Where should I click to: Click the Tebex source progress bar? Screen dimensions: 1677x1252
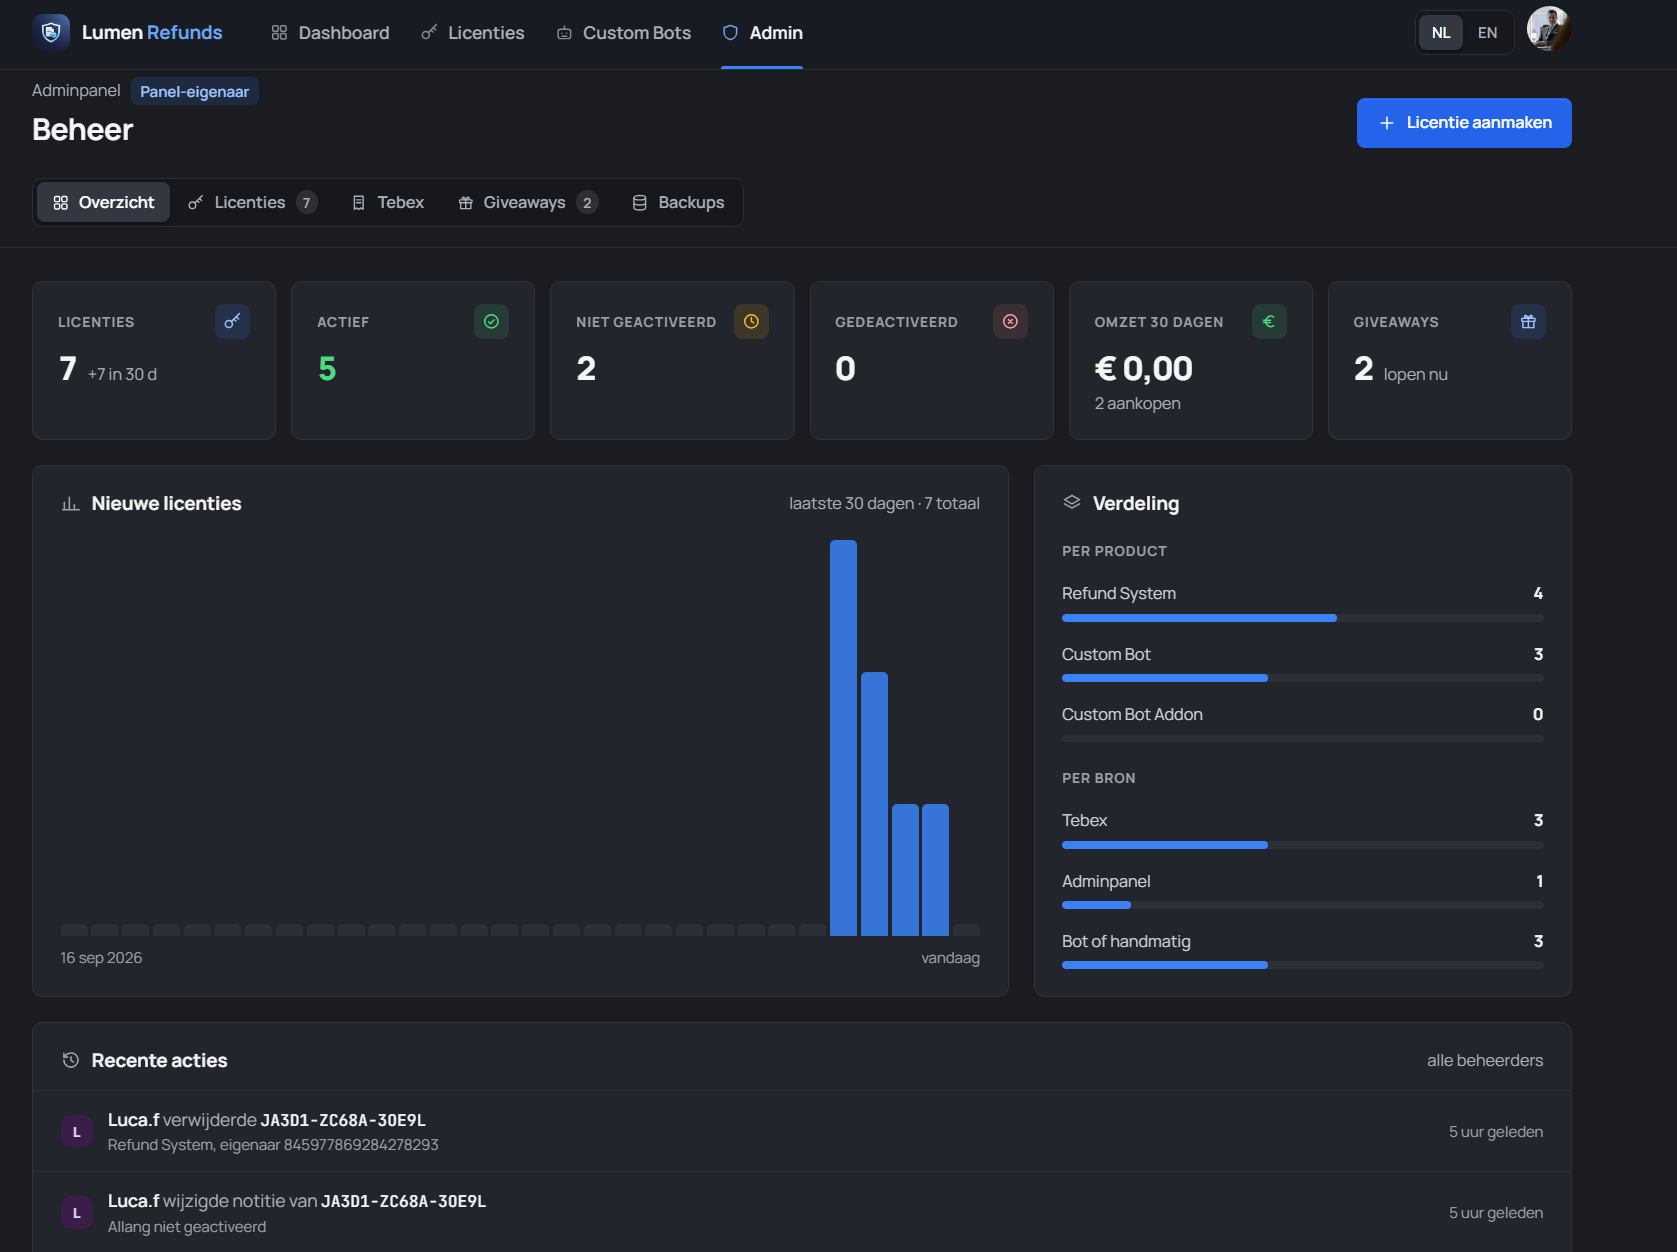pos(1302,845)
